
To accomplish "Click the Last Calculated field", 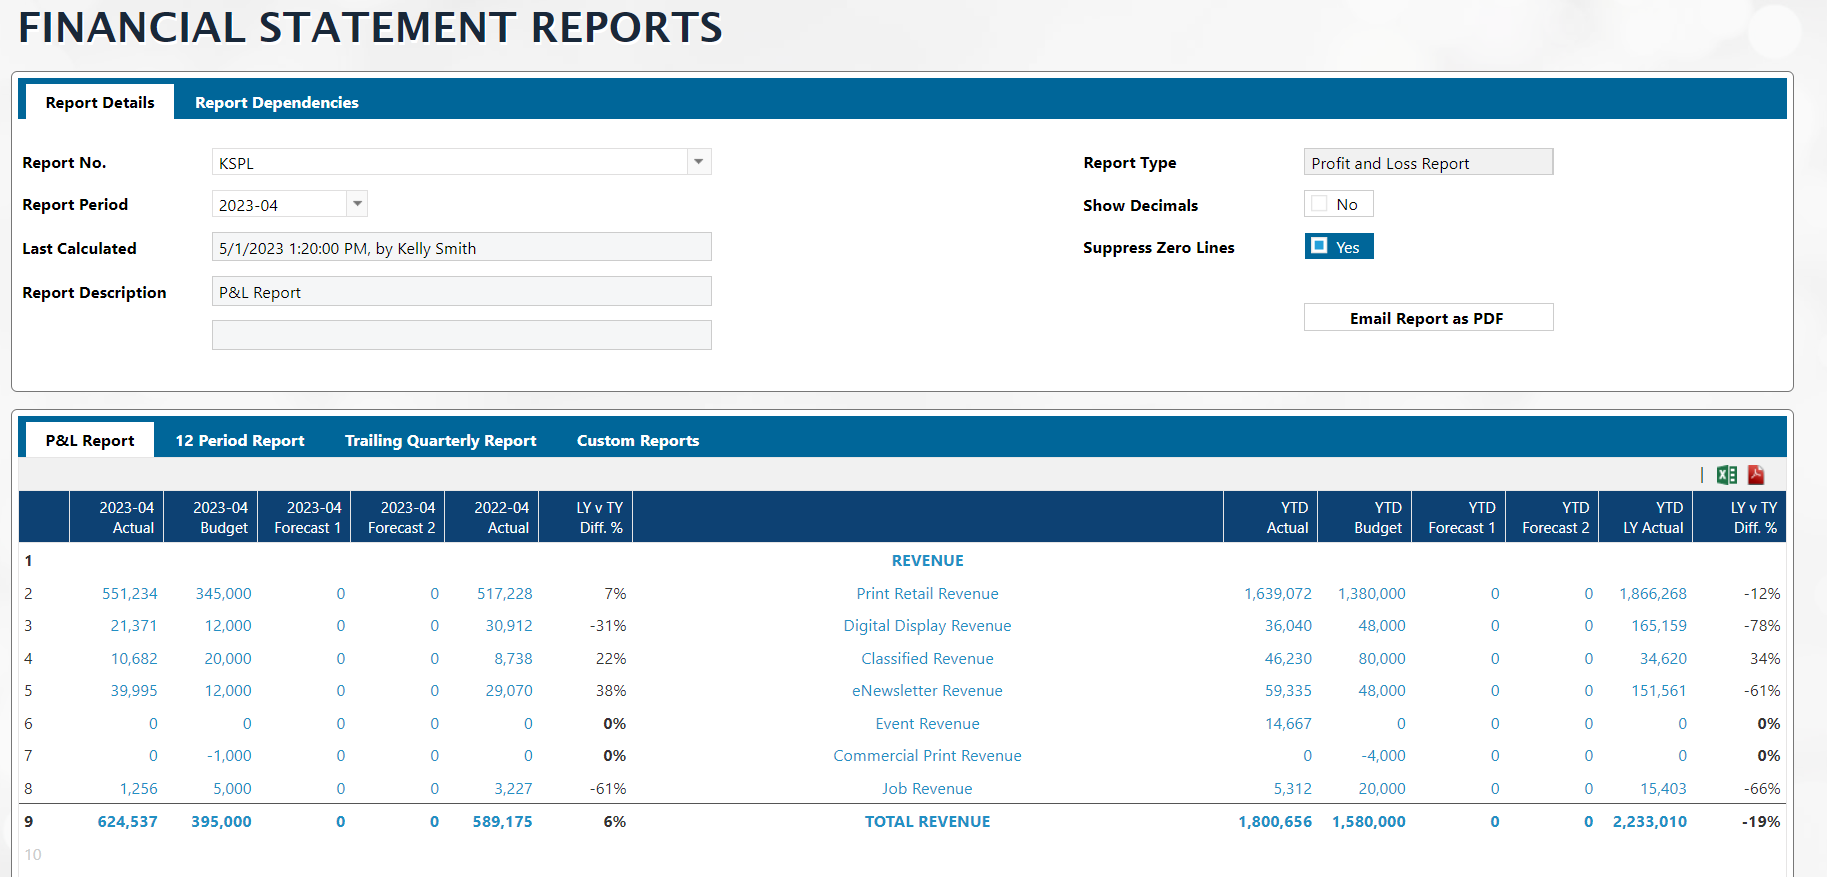I will tap(461, 248).
